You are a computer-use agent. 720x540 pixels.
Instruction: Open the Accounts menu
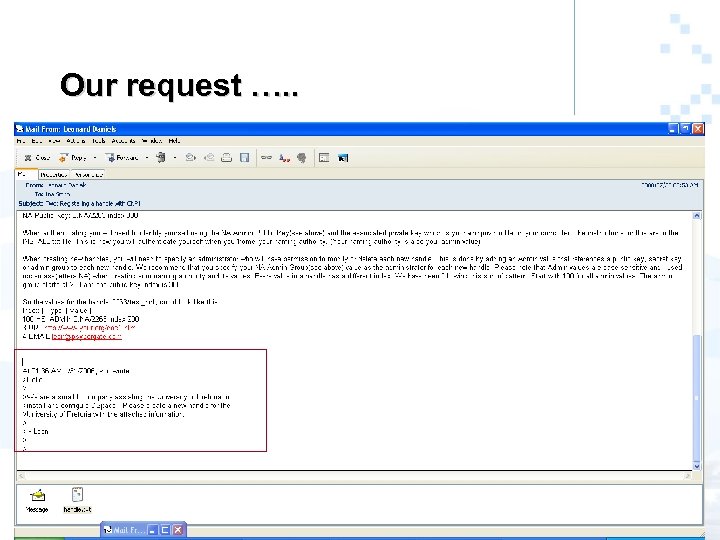pos(123,141)
